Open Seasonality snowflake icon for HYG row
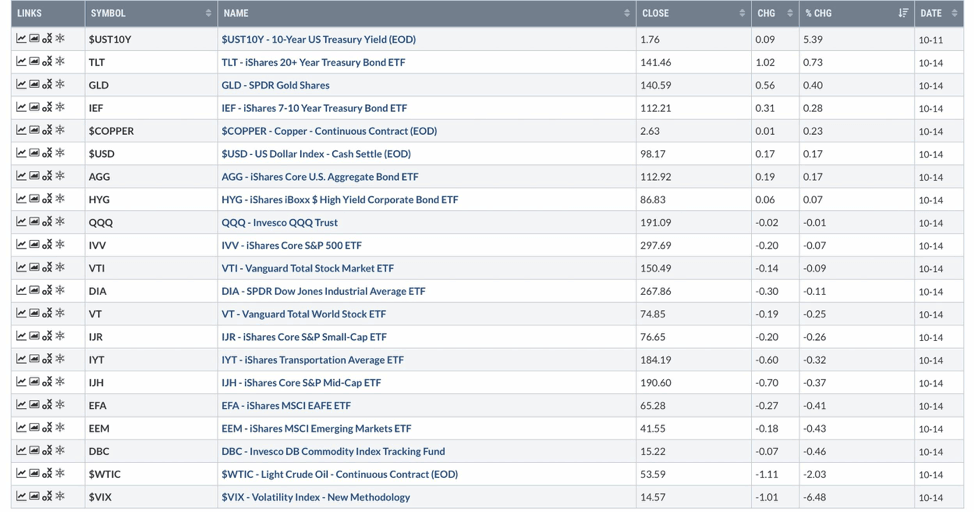This screenshot has height=512, width=974. coord(60,199)
